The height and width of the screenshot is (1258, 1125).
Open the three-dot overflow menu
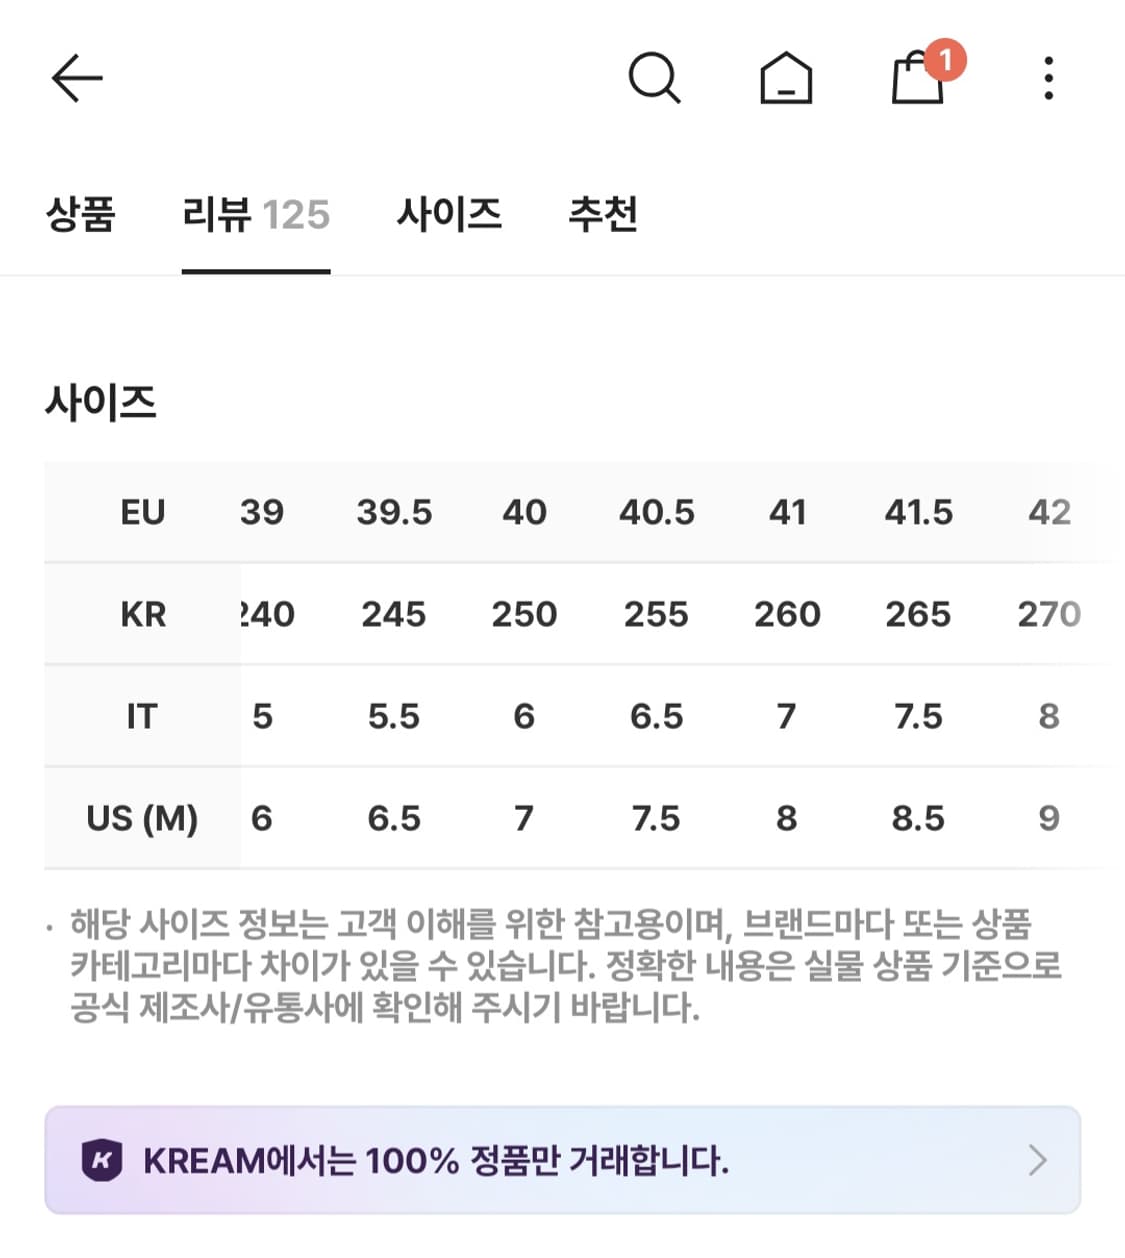(1048, 78)
